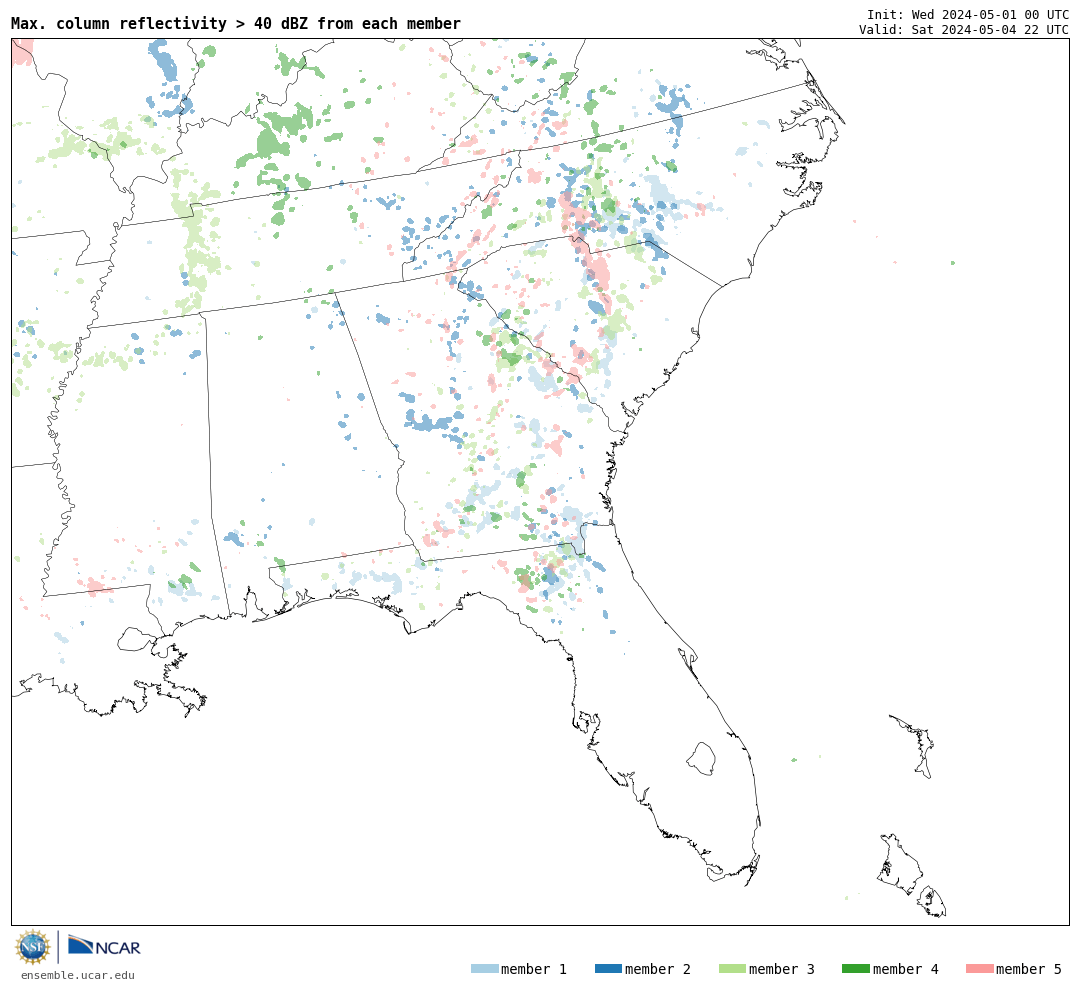The image size is (1080, 988).
Task: Click the NSF logo icon
Action: click(x=33, y=947)
